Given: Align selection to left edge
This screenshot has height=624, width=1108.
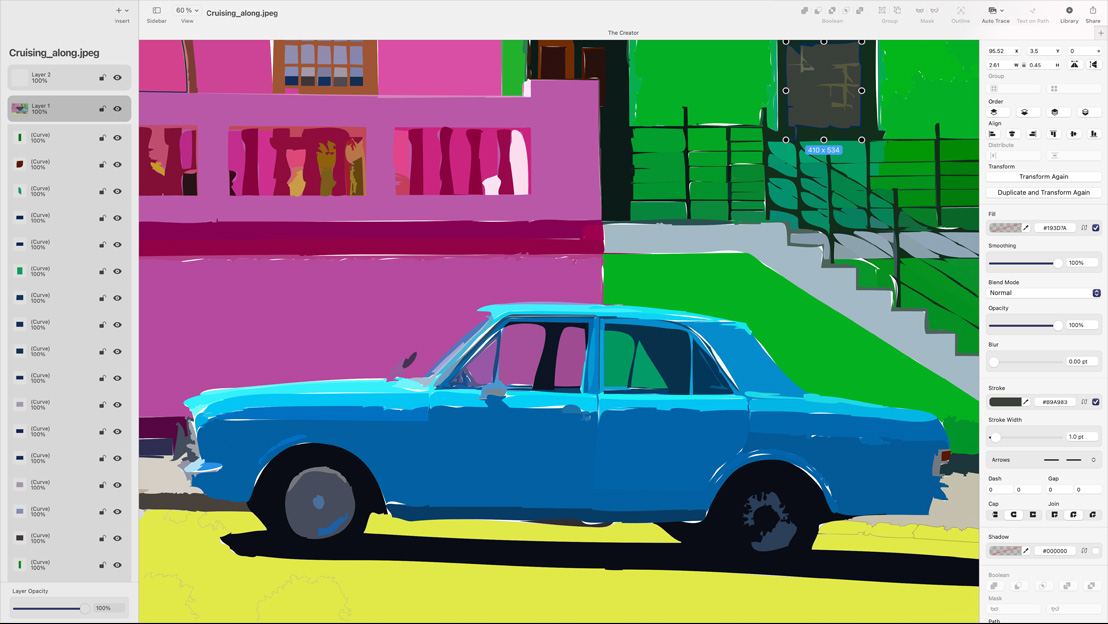Looking at the screenshot, I should pyautogui.click(x=993, y=134).
